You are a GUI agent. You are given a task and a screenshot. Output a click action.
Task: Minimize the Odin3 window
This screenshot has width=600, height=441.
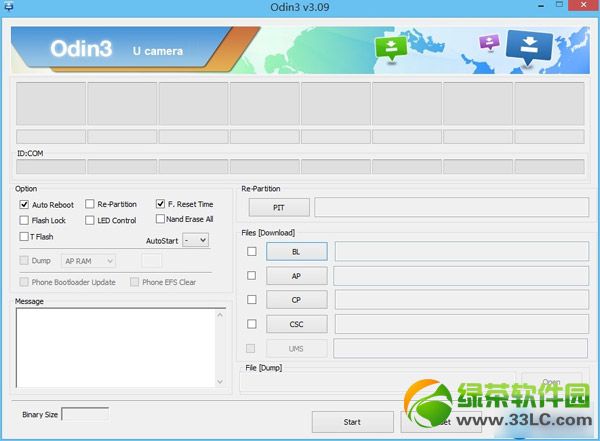541,6
